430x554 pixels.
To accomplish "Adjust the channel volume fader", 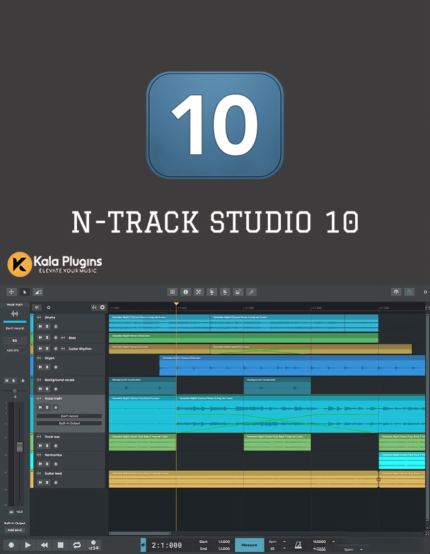I will [20, 447].
